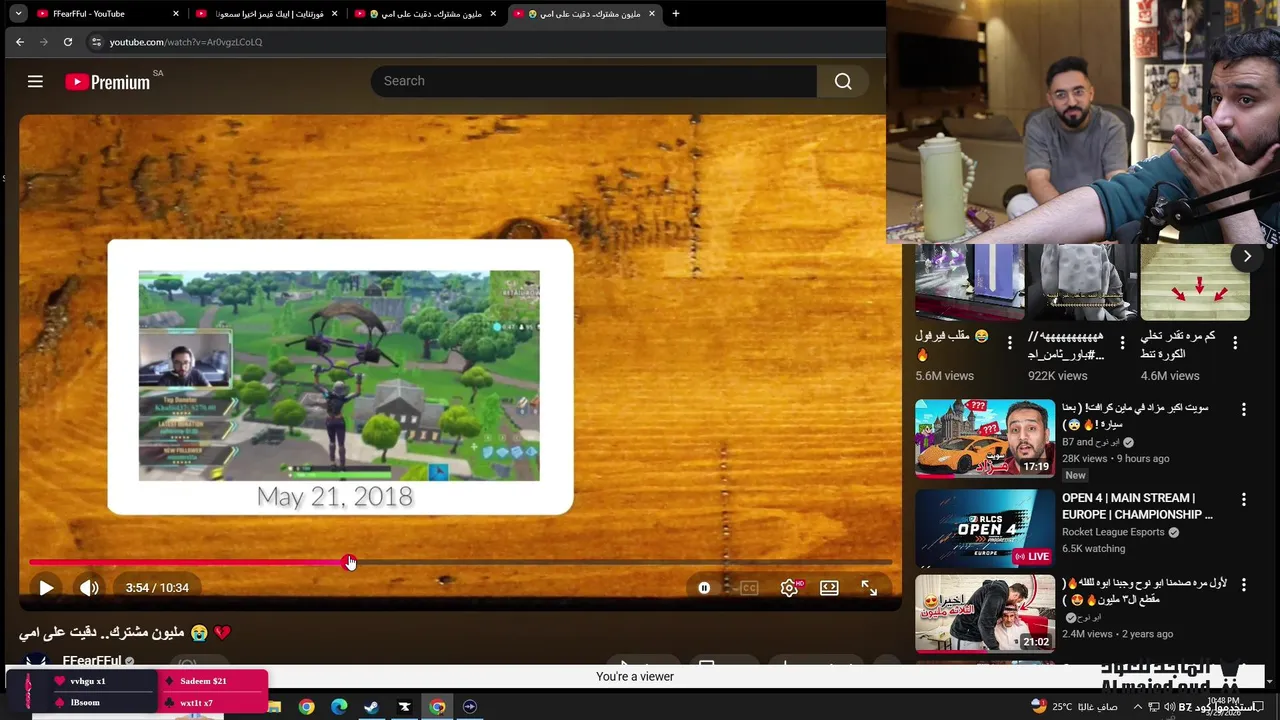Screen dimensions: 1280x720
Task: Open 'OPEN 4 | MAIN STREAM | EUROPE' title
Action: [1137, 506]
